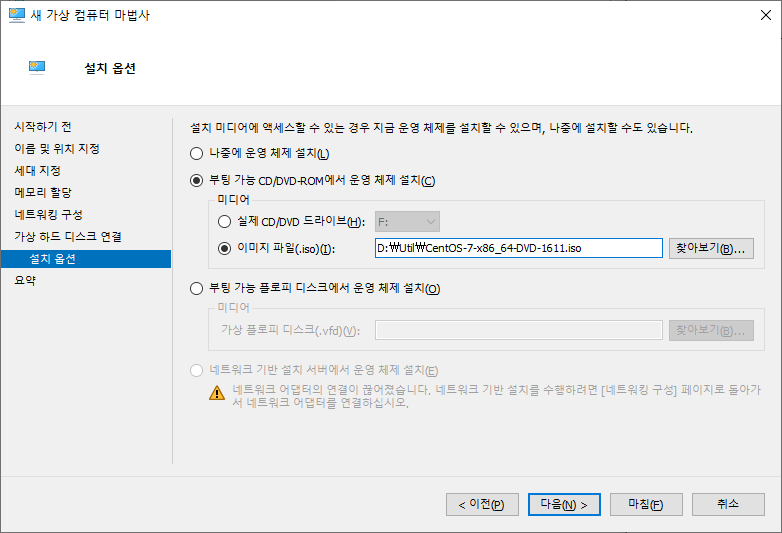This screenshot has width=782, height=533.
Task: Click the yellow warning triangle icon
Action: click(217, 393)
